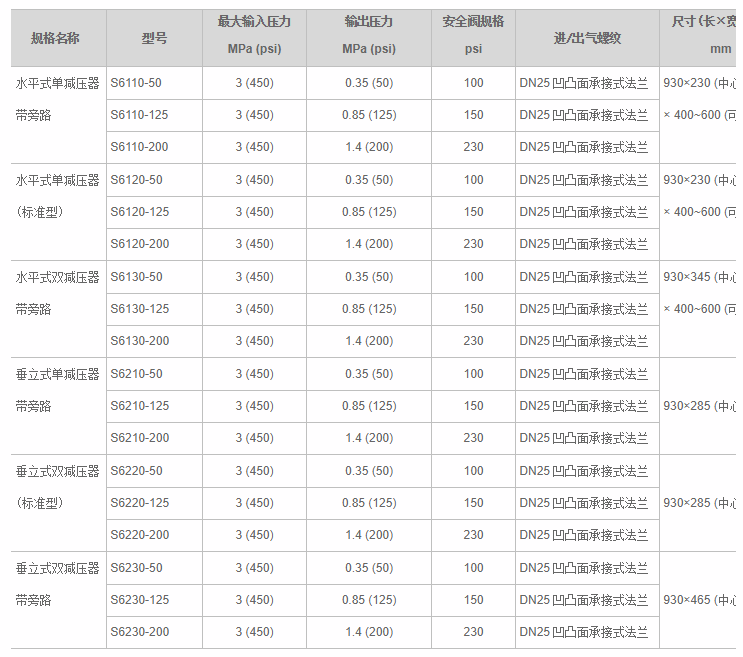The height and width of the screenshot is (657, 743).
Task: Click the 930×465 dimension cell
Action: pyautogui.click(x=699, y=600)
